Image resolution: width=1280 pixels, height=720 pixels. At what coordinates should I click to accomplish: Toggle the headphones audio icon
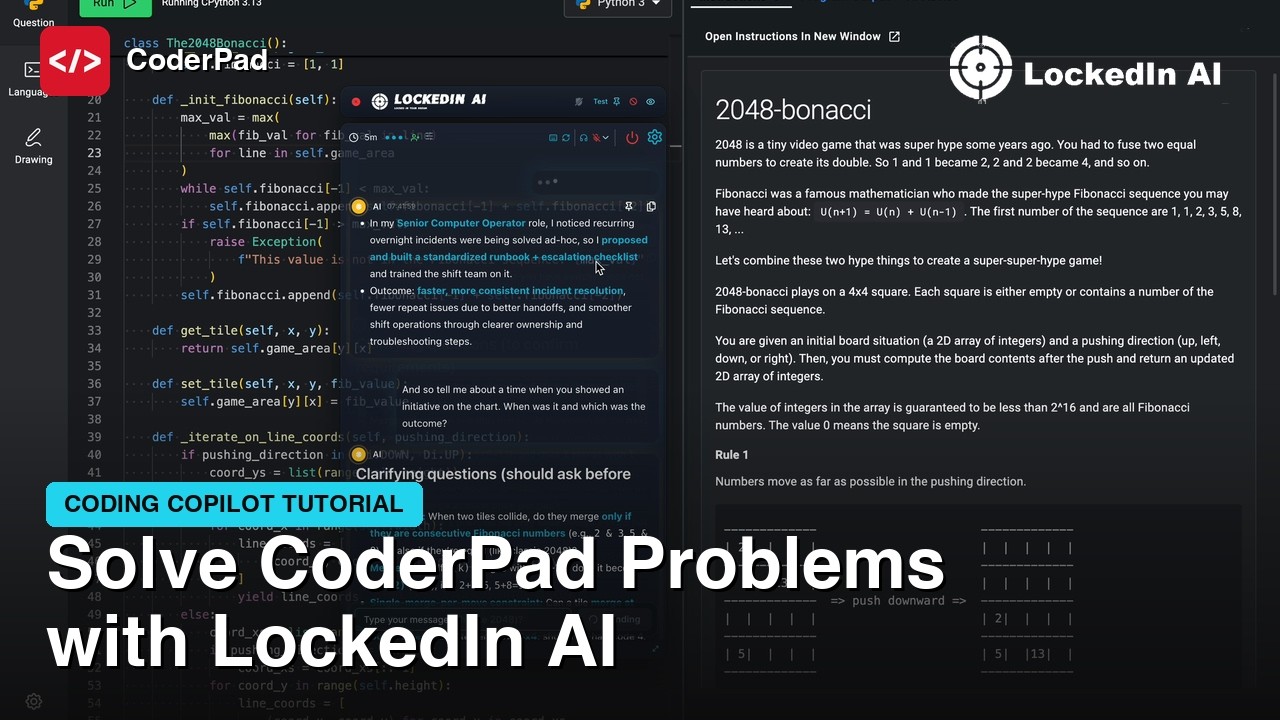(584, 137)
